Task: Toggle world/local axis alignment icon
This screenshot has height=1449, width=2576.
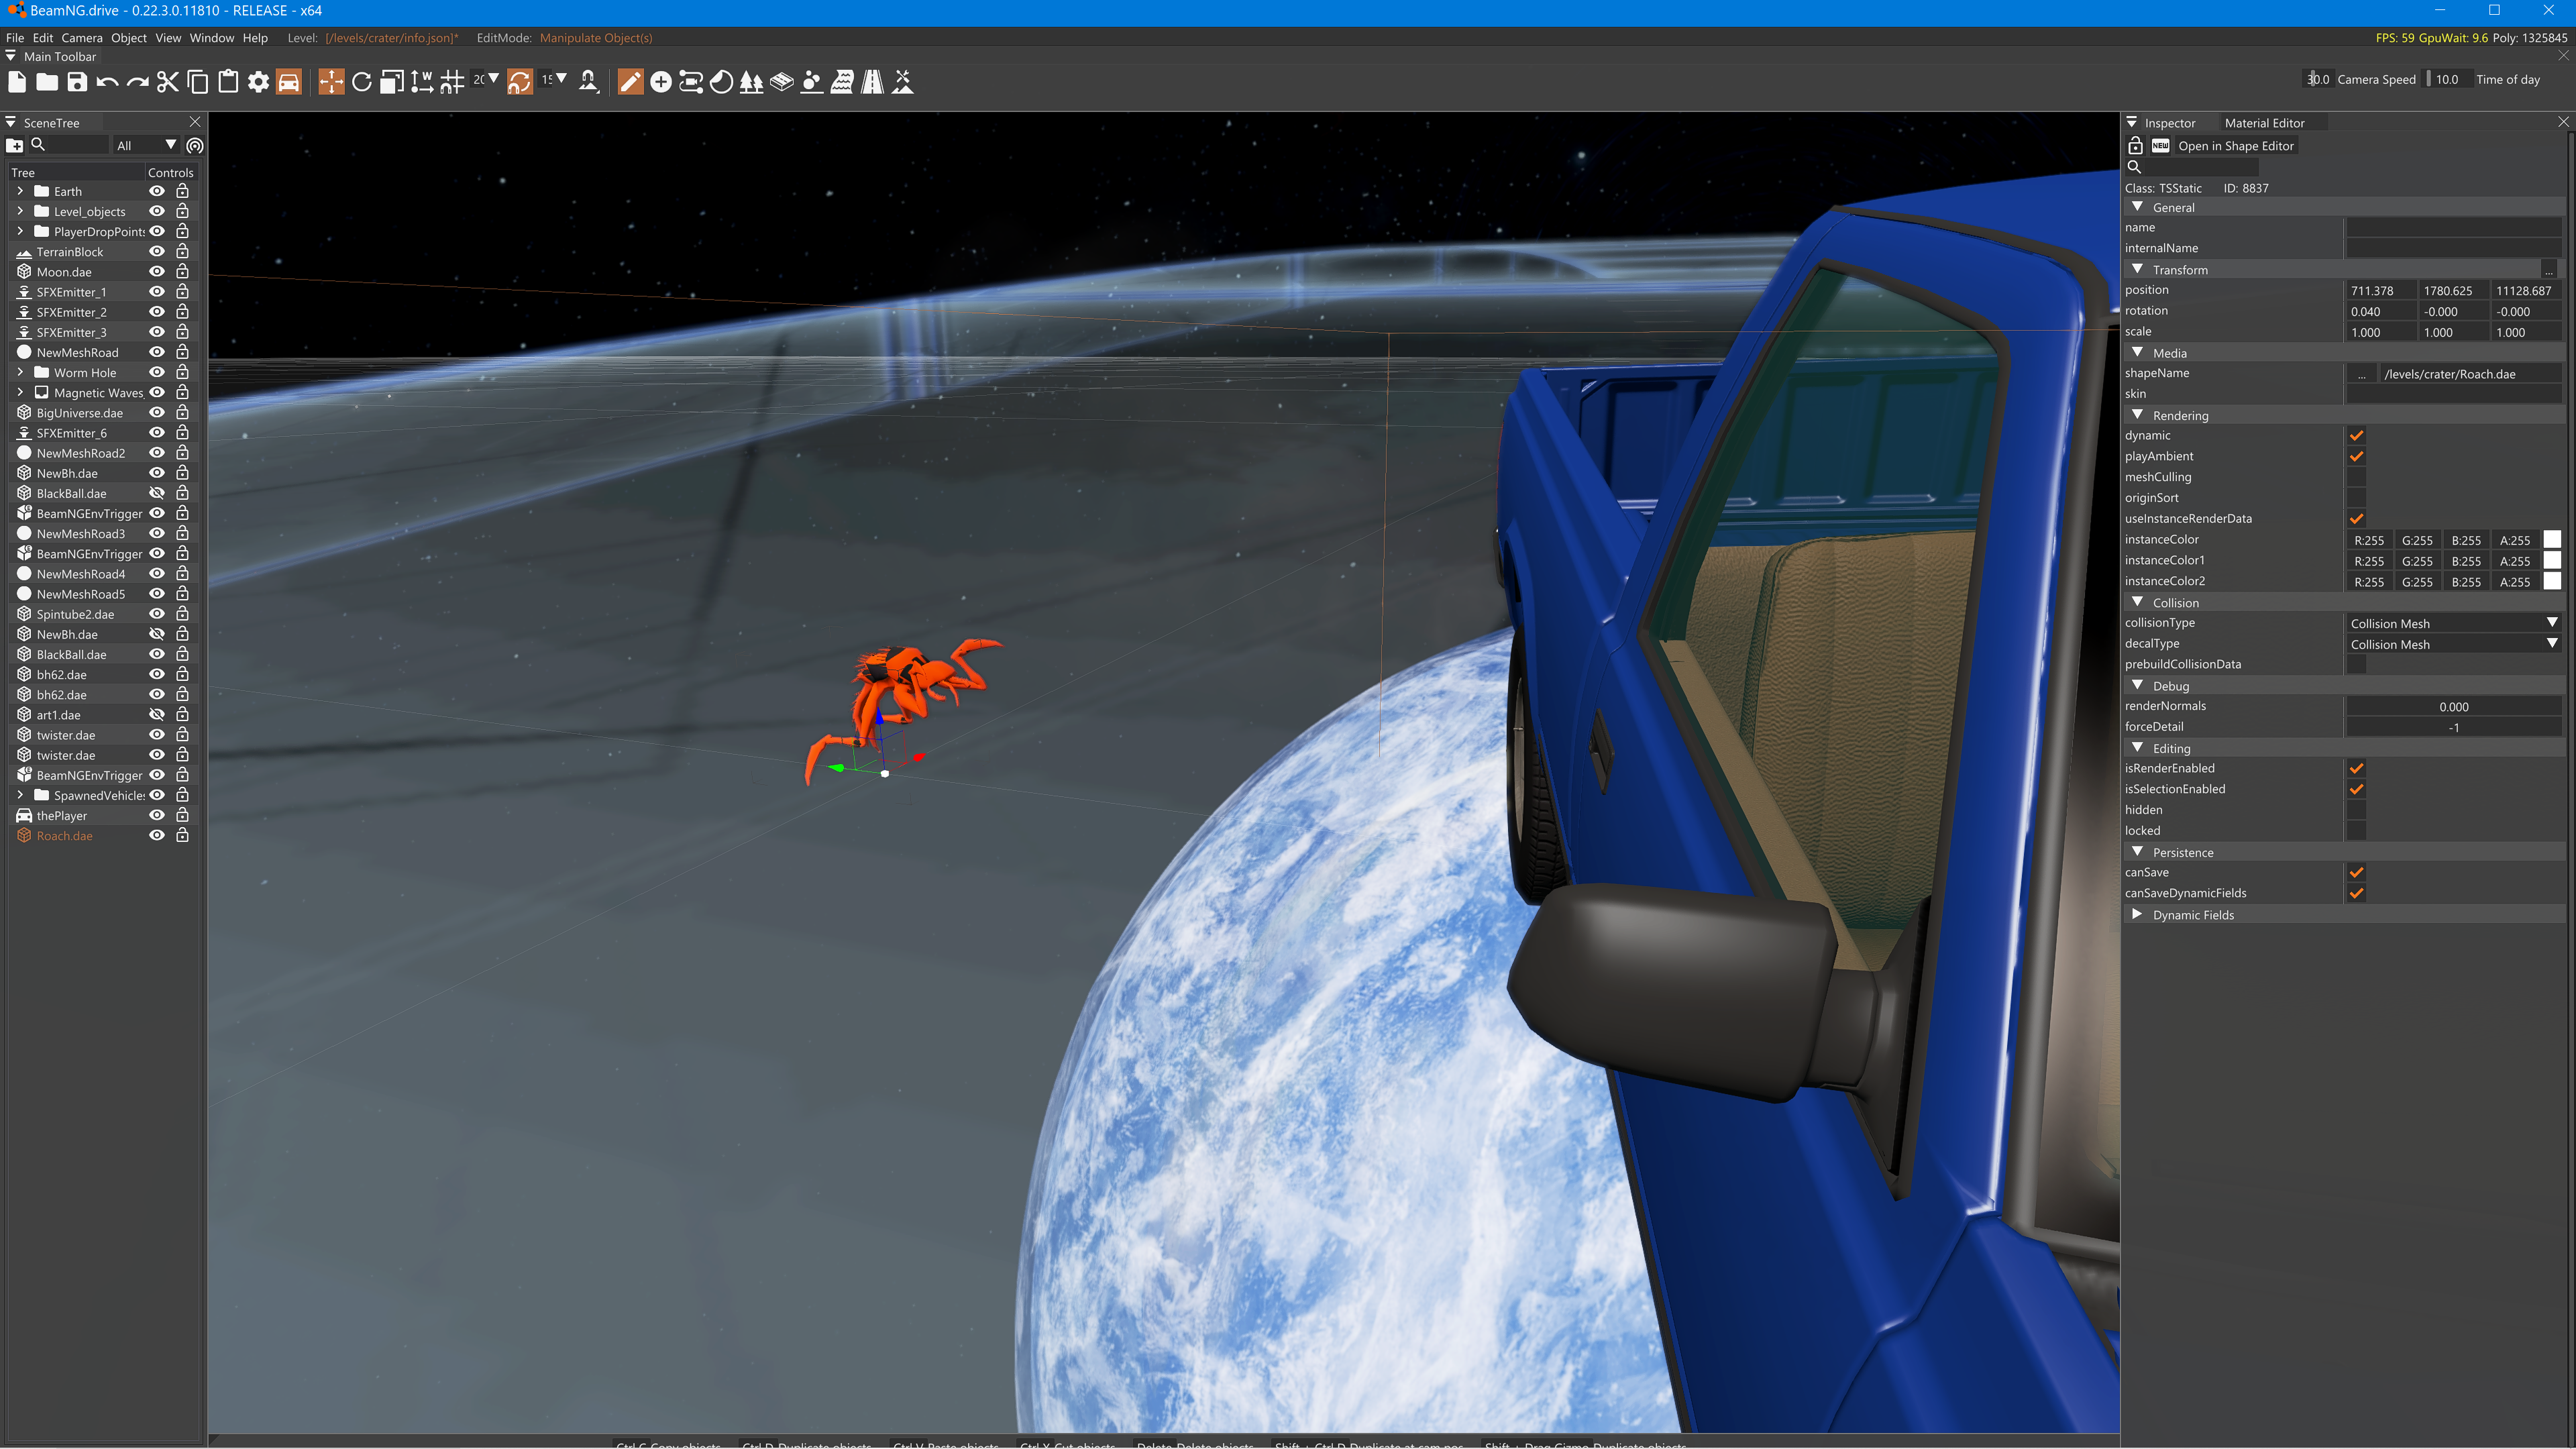Action: click(422, 82)
